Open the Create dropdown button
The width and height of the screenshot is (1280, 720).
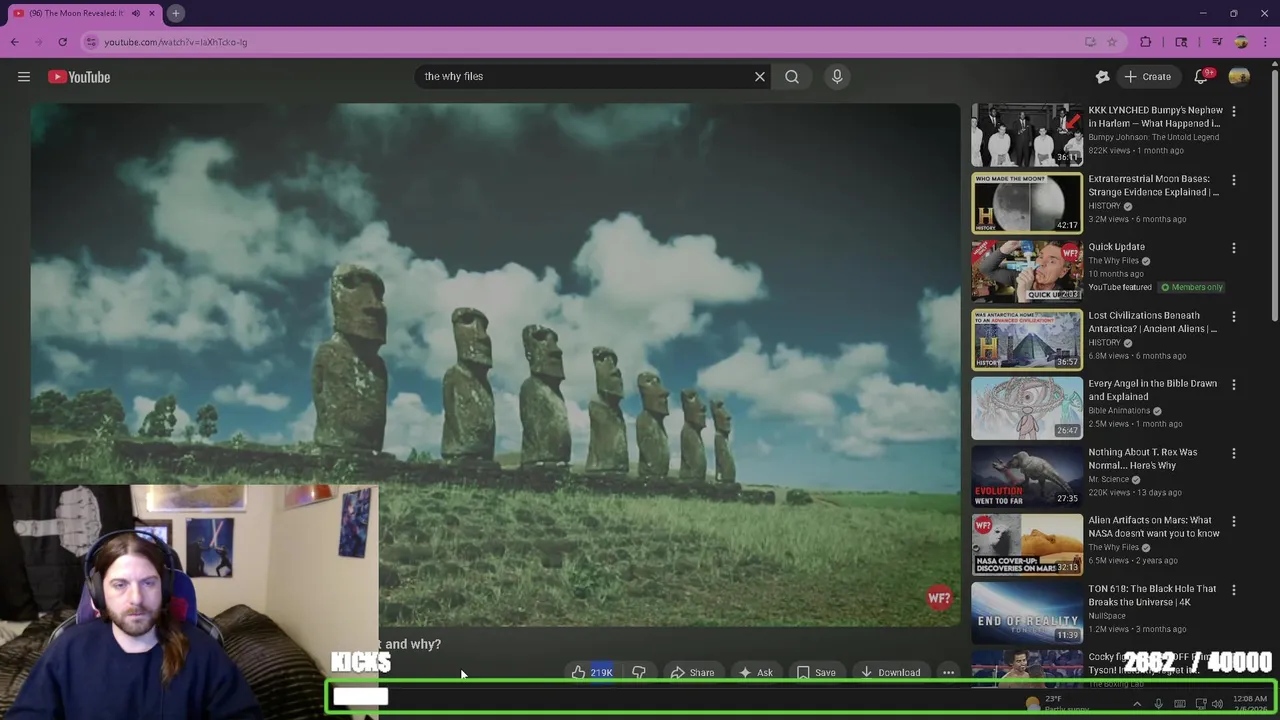(1147, 77)
